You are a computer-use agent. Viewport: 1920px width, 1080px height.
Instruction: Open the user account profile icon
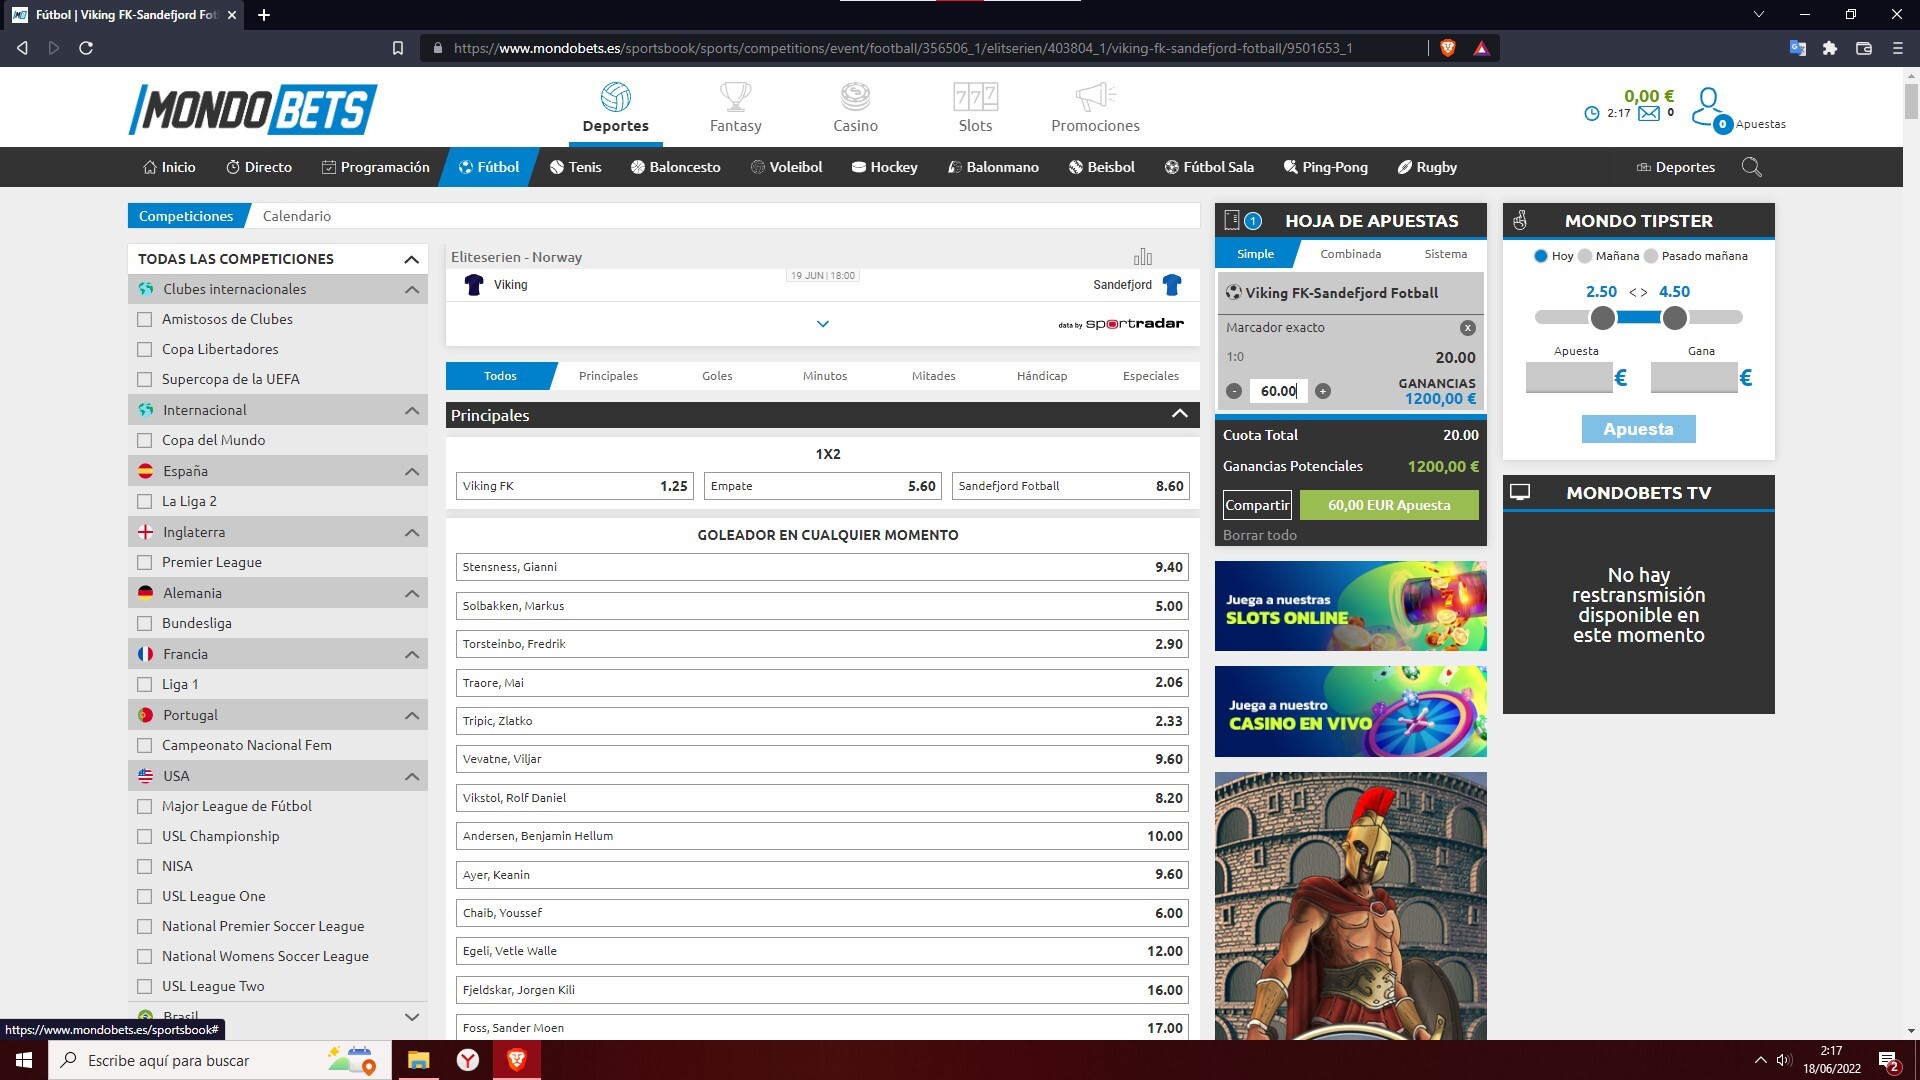pos(1707,107)
